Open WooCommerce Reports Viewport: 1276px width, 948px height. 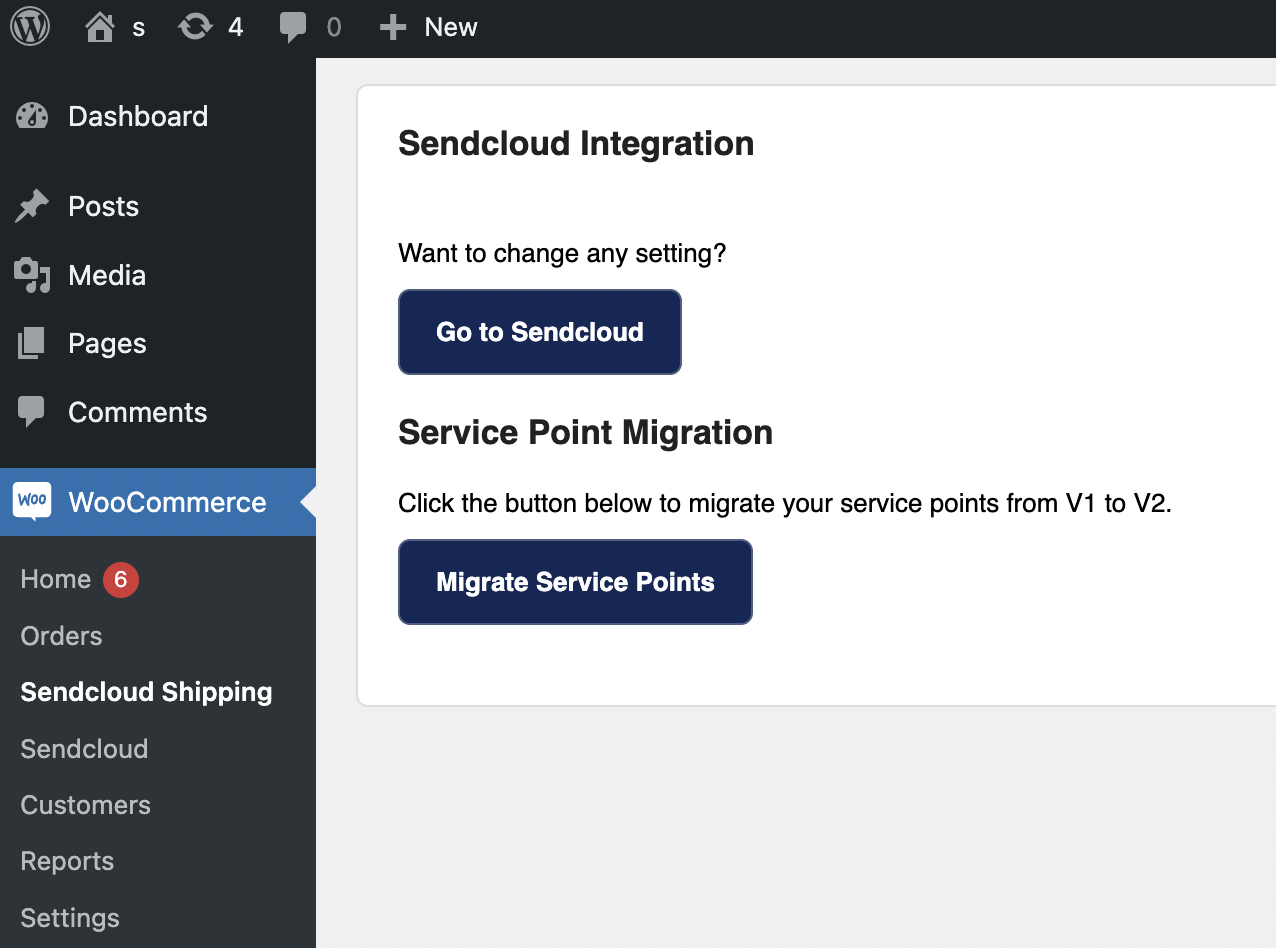pos(67,861)
